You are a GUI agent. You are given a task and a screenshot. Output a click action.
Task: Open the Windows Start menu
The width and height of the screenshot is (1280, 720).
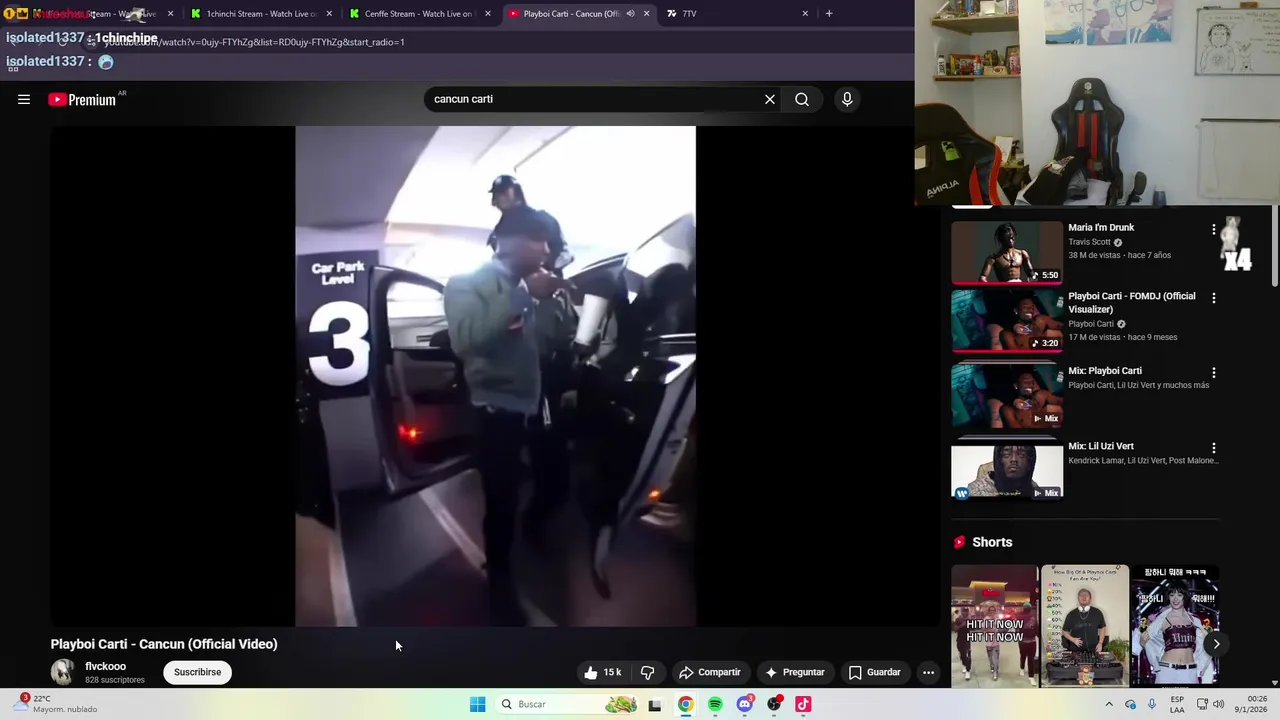[x=478, y=704]
